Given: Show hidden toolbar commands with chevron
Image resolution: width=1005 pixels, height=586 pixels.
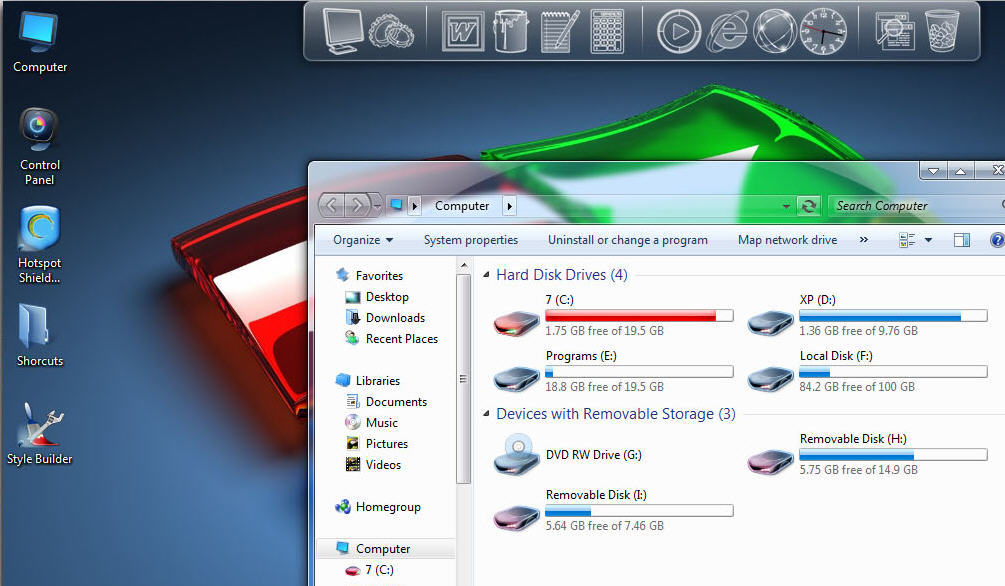Looking at the screenshot, I should 864,240.
